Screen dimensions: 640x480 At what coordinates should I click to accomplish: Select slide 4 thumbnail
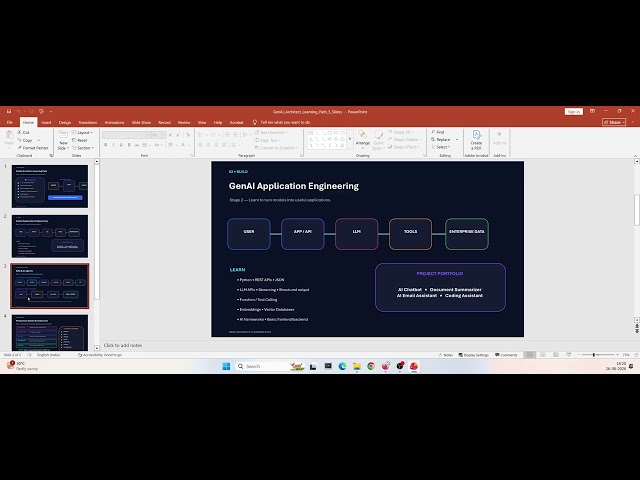tap(50, 332)
